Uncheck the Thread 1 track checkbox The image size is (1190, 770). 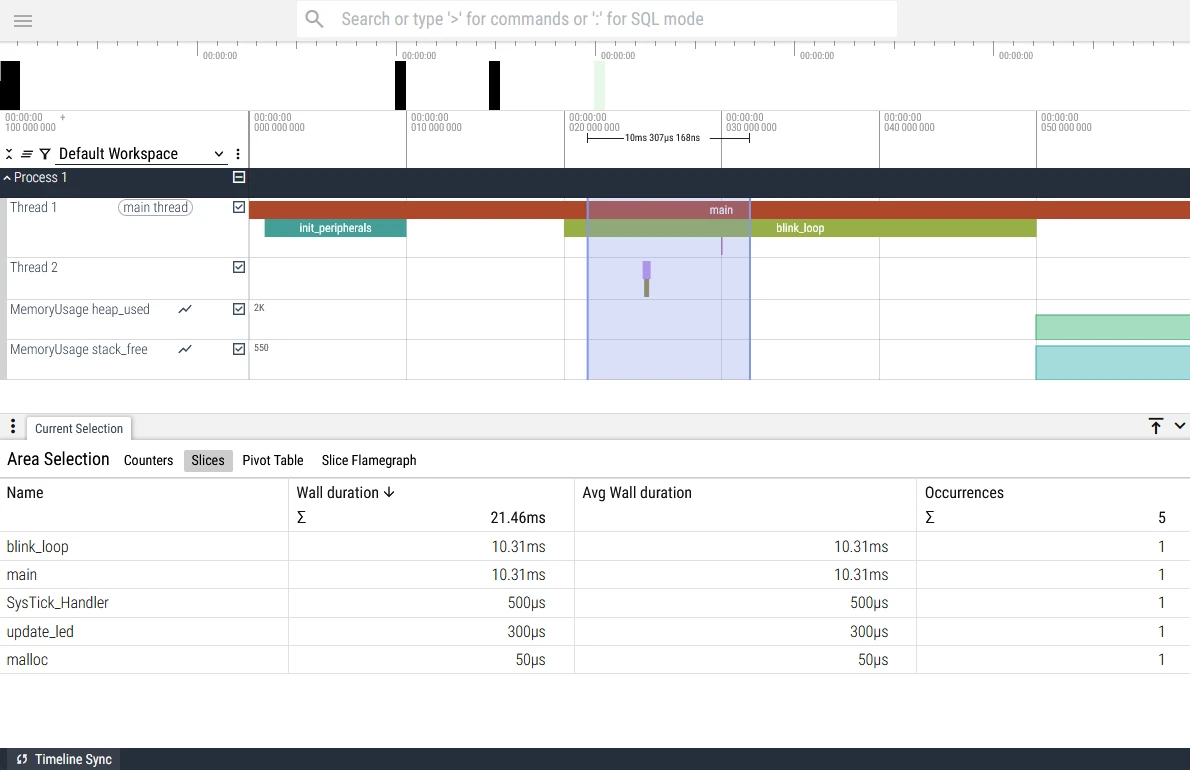[238, 208]
